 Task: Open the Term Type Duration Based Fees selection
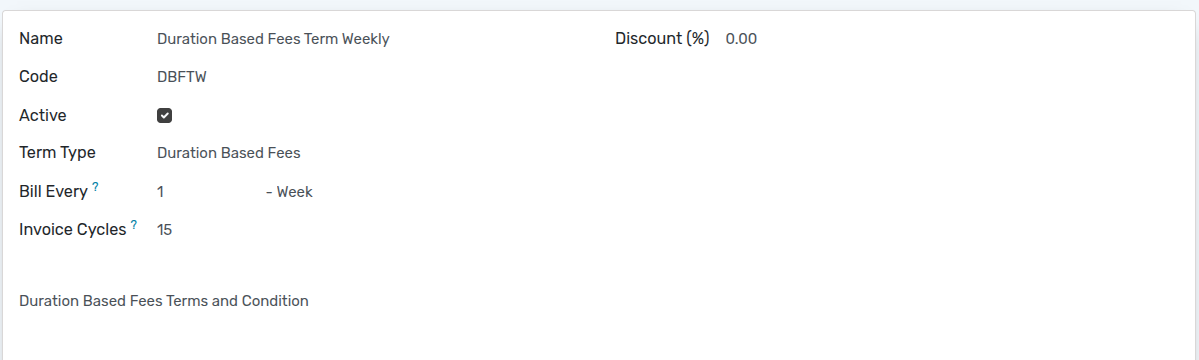pos(229,153)
